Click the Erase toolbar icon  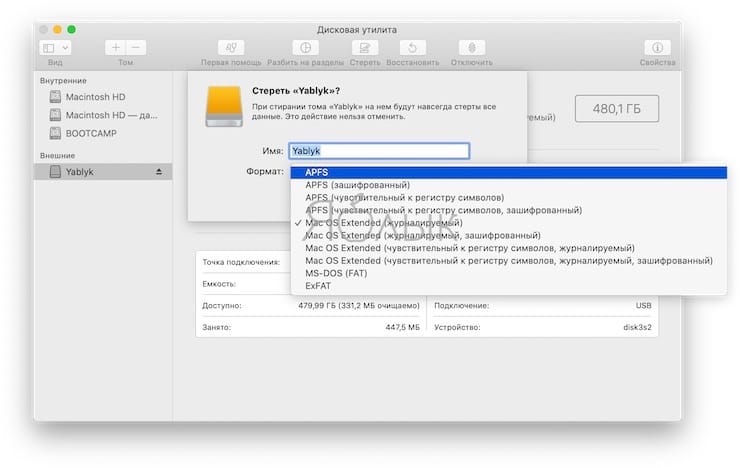[365, 48]
